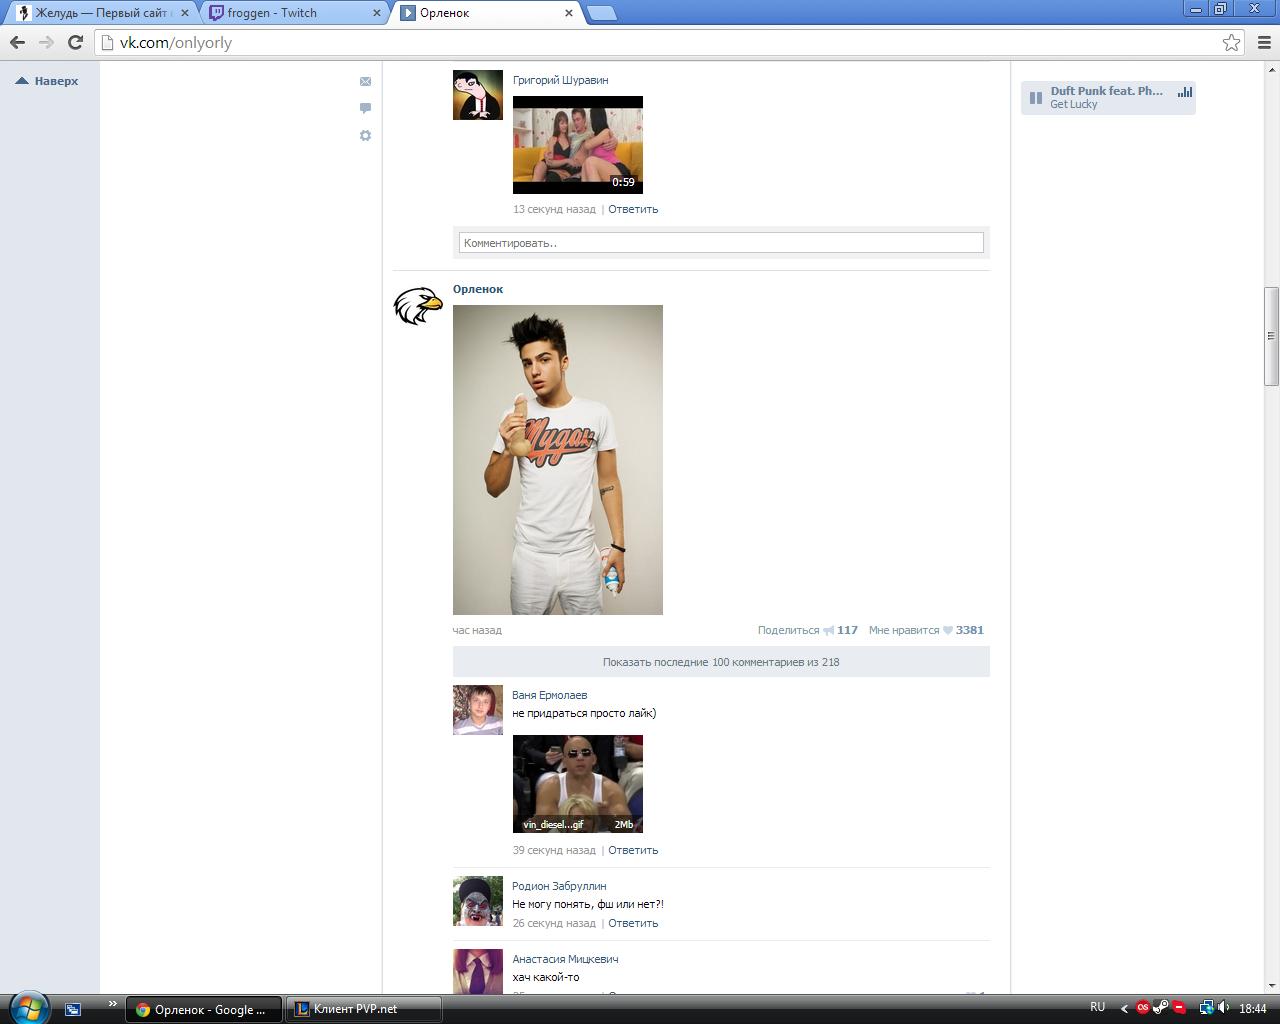This screenshot has height=1024, width=1280.
Task: Expand last 100 comments of 218
Action: point(720,662)
